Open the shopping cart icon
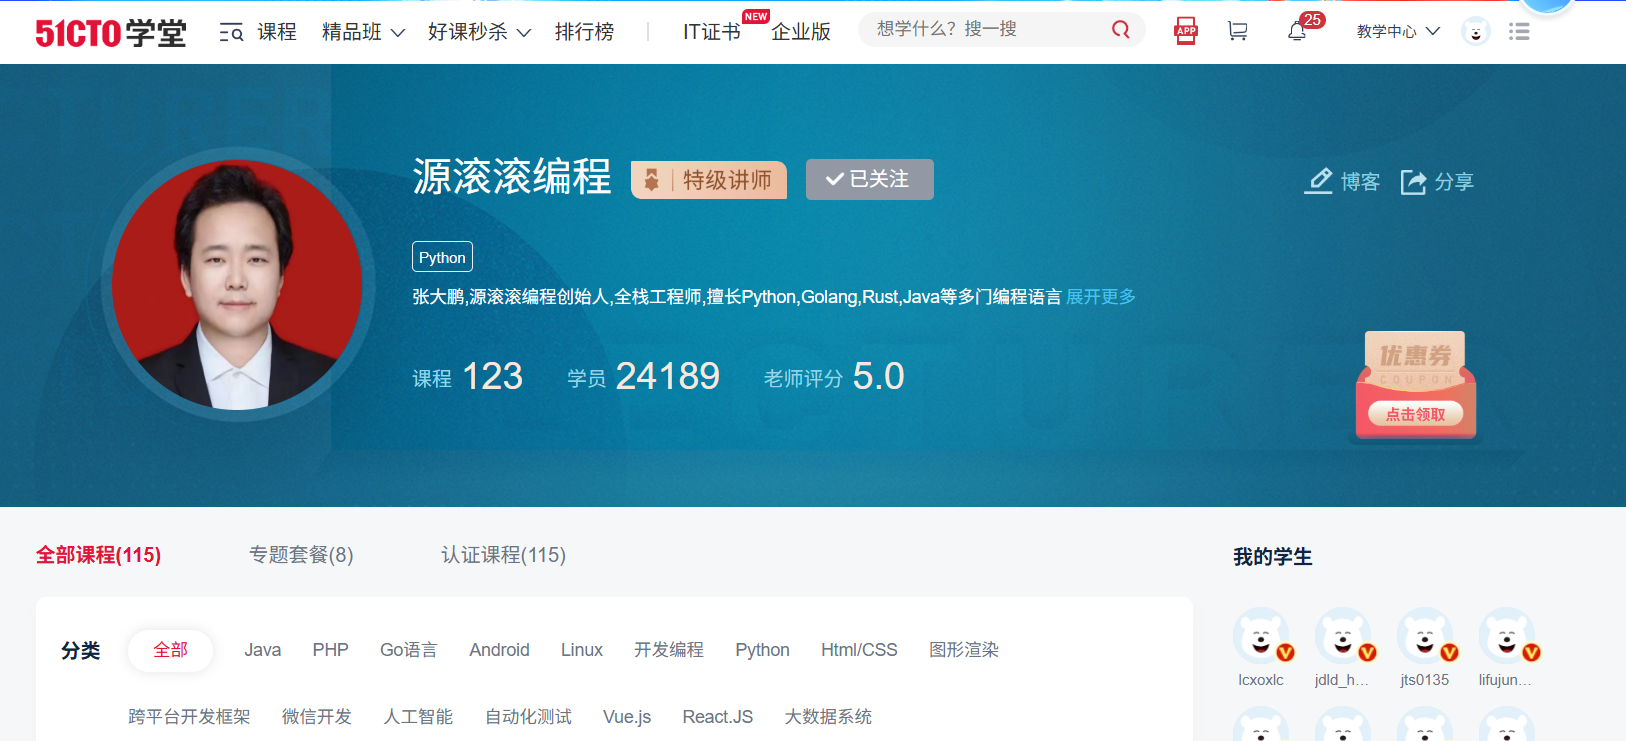This screenshot has width=1626, height=741. click(1238, 32)
